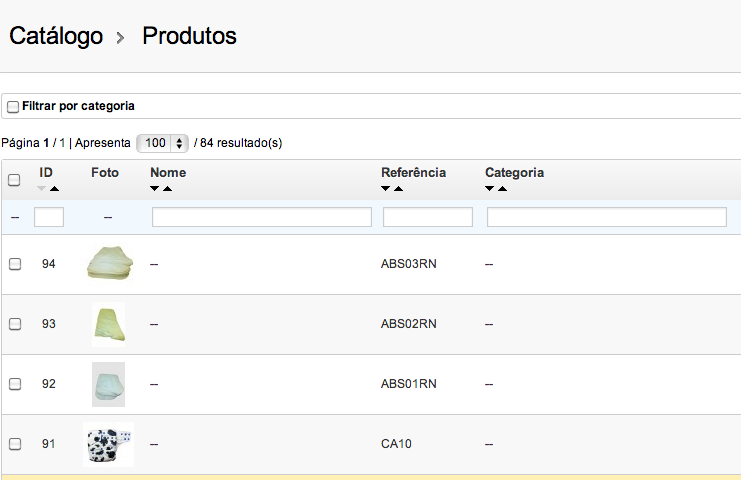Go to Catálogo in the breadcrumb
741x480 pixels.
point(56,36)
